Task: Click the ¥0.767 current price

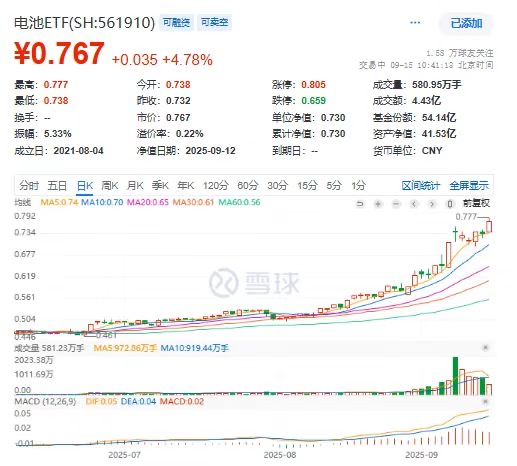Action: click(59, 53)
